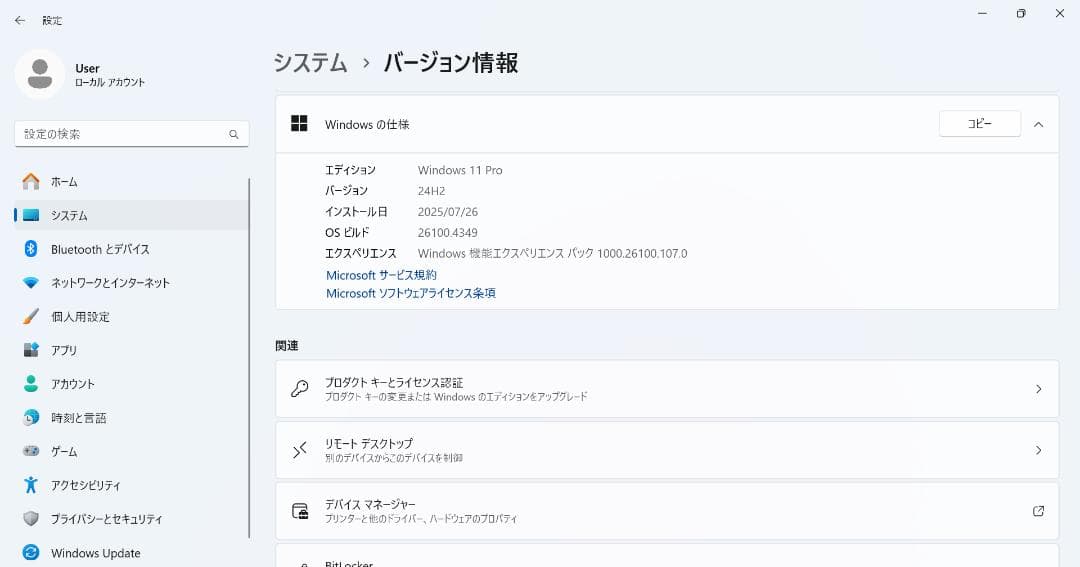The image size is (1080, 567).
Task: Click the リモート デスクトップ icon
Action: click(300, 450)
